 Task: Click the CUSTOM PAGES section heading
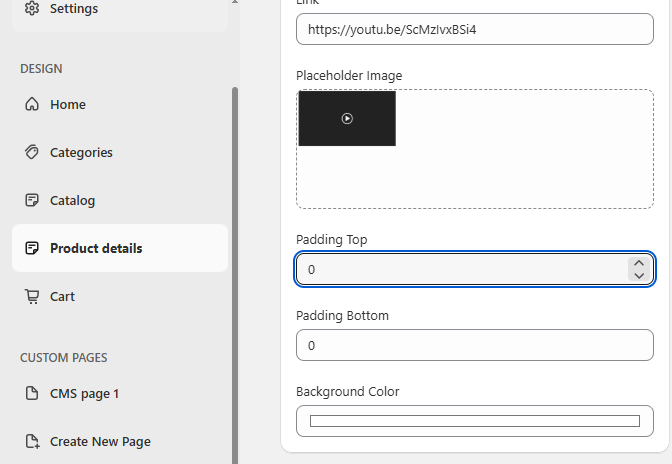click(x=63, y=357)
